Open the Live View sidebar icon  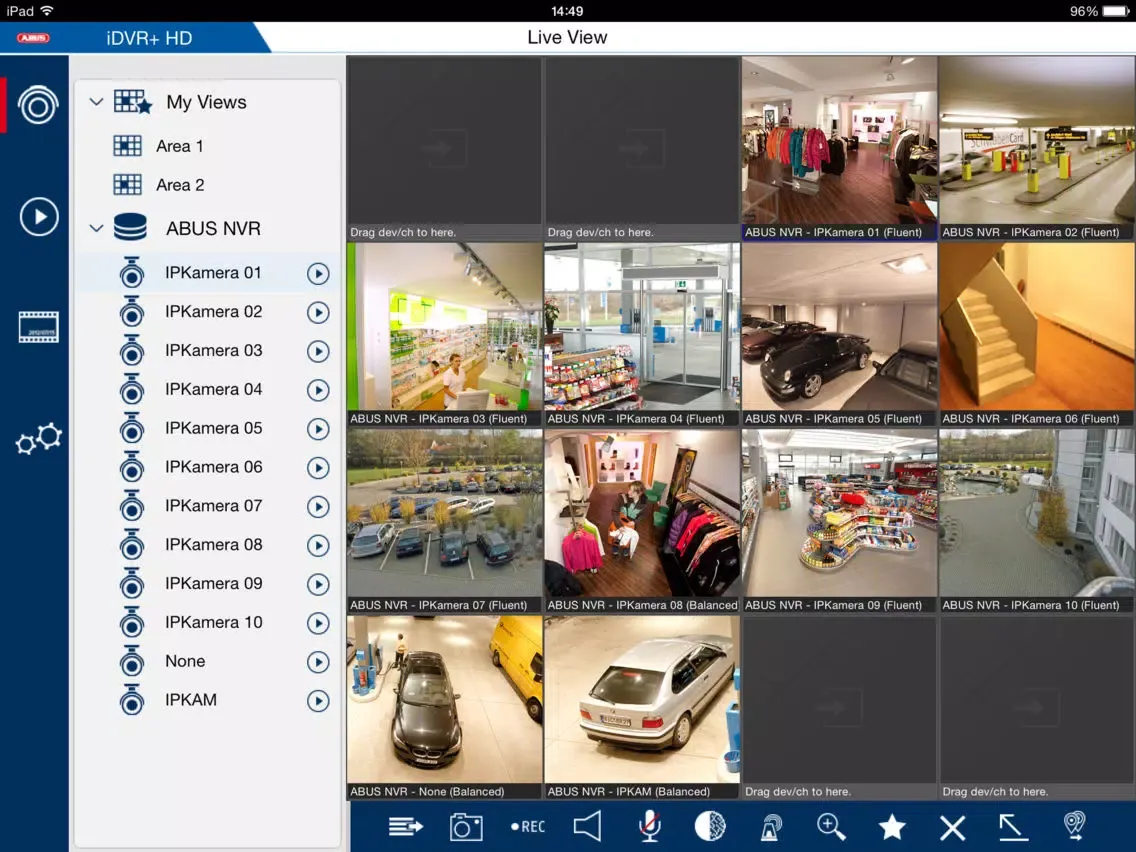(x=38, y=106)
